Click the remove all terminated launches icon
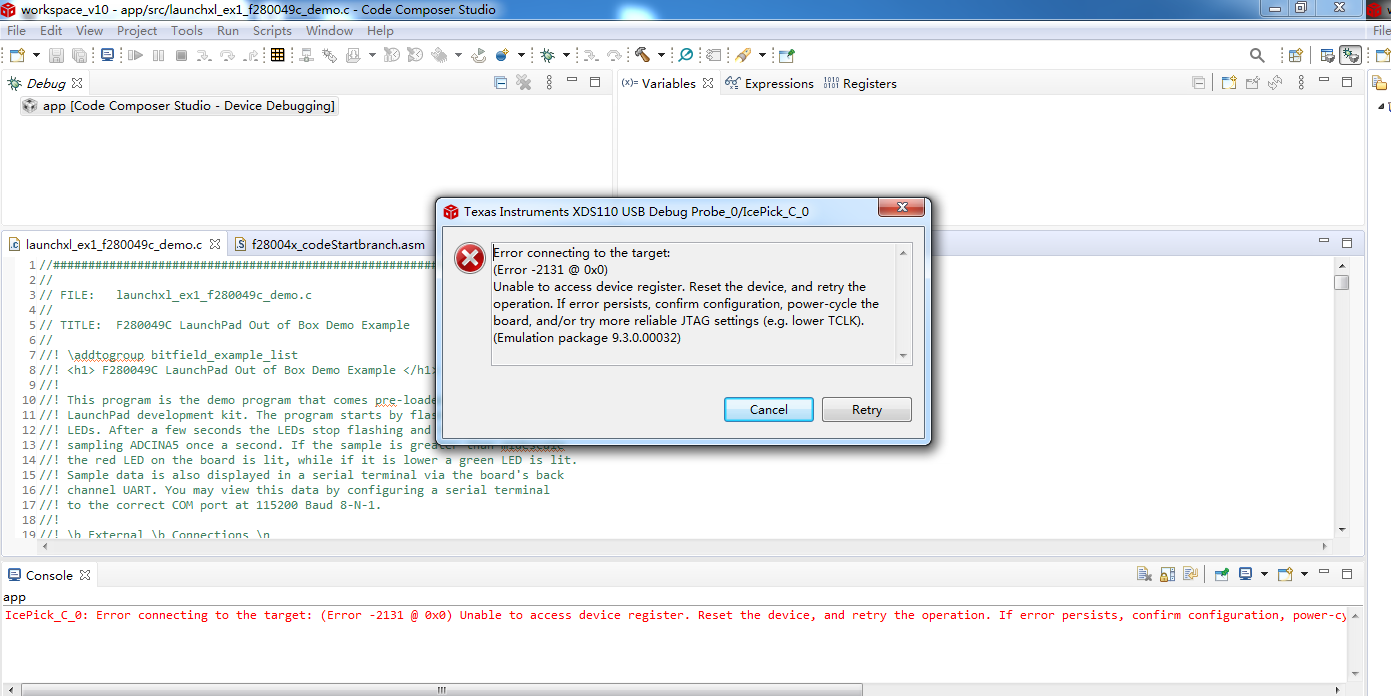The width and height of the screenshot is (1391, 696). click(x=523, y=83)
